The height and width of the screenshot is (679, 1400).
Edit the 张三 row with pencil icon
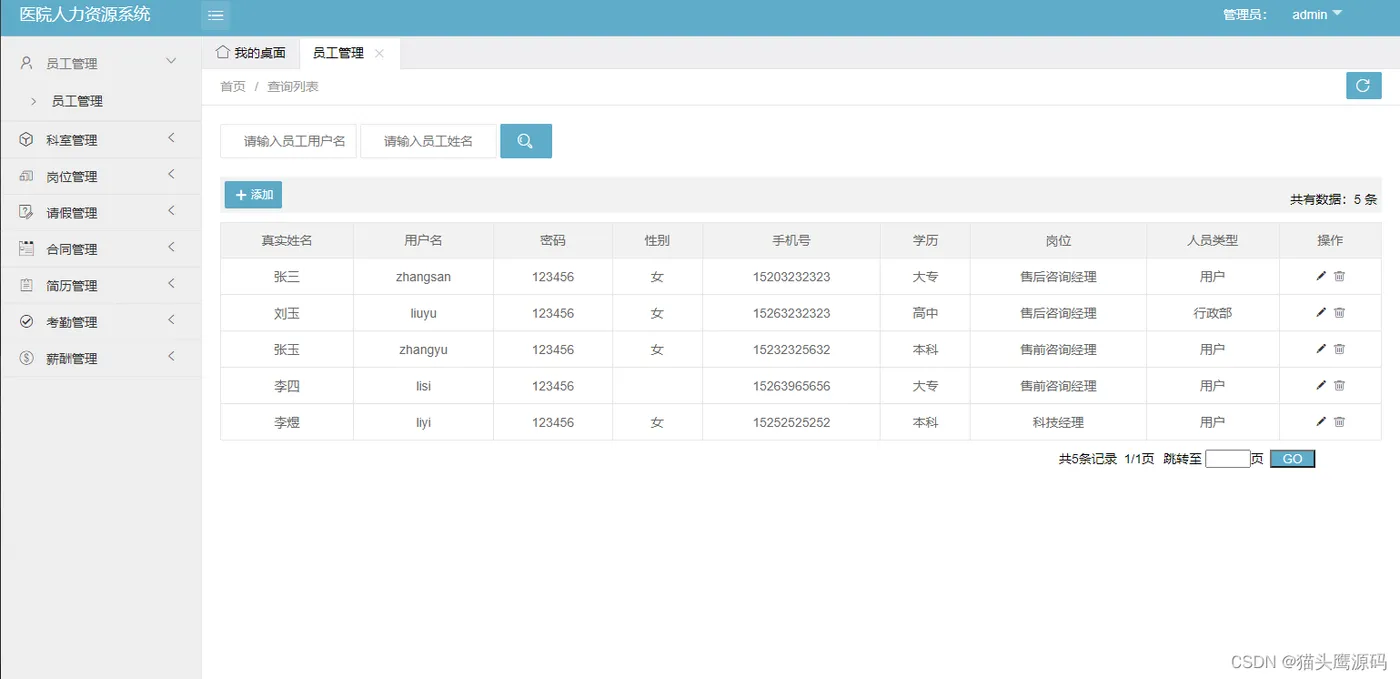(1321, 276)
